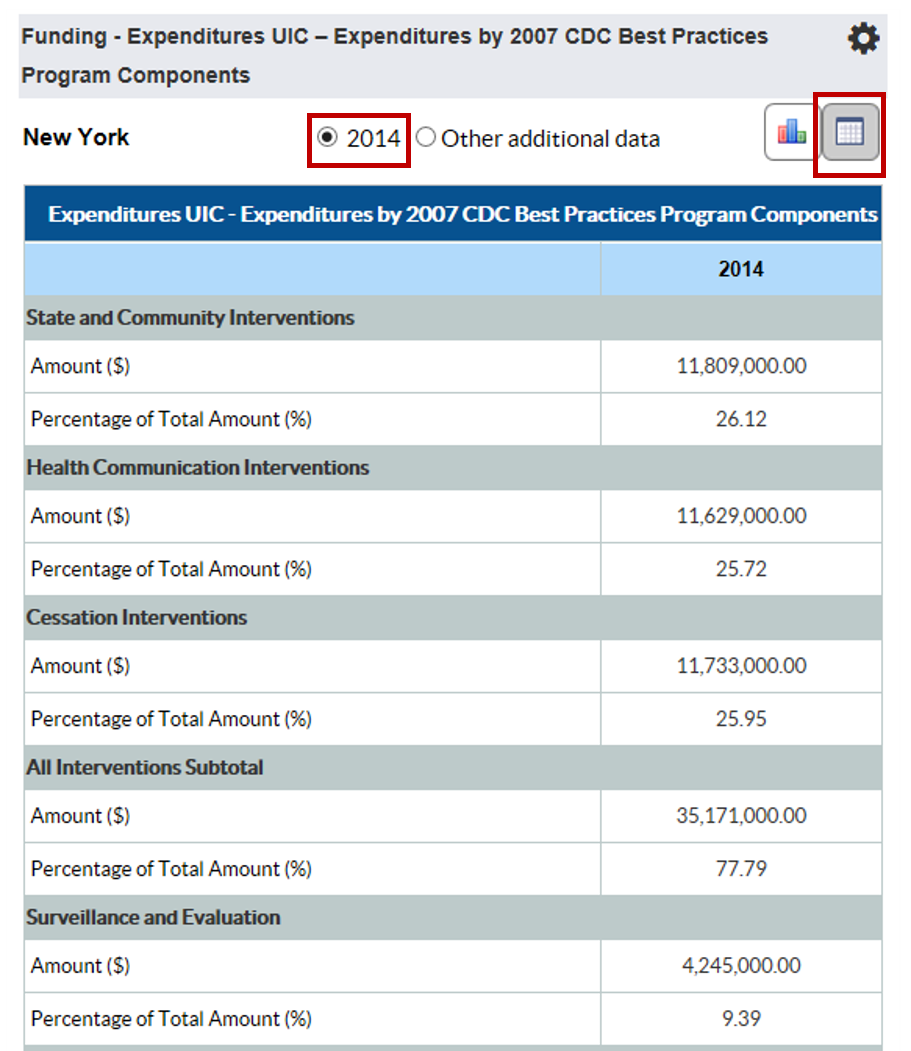Viewport: 911px width, 1051px height.
Task: Click the State and Community Interventions heading
Action: [x=190, y=318]
